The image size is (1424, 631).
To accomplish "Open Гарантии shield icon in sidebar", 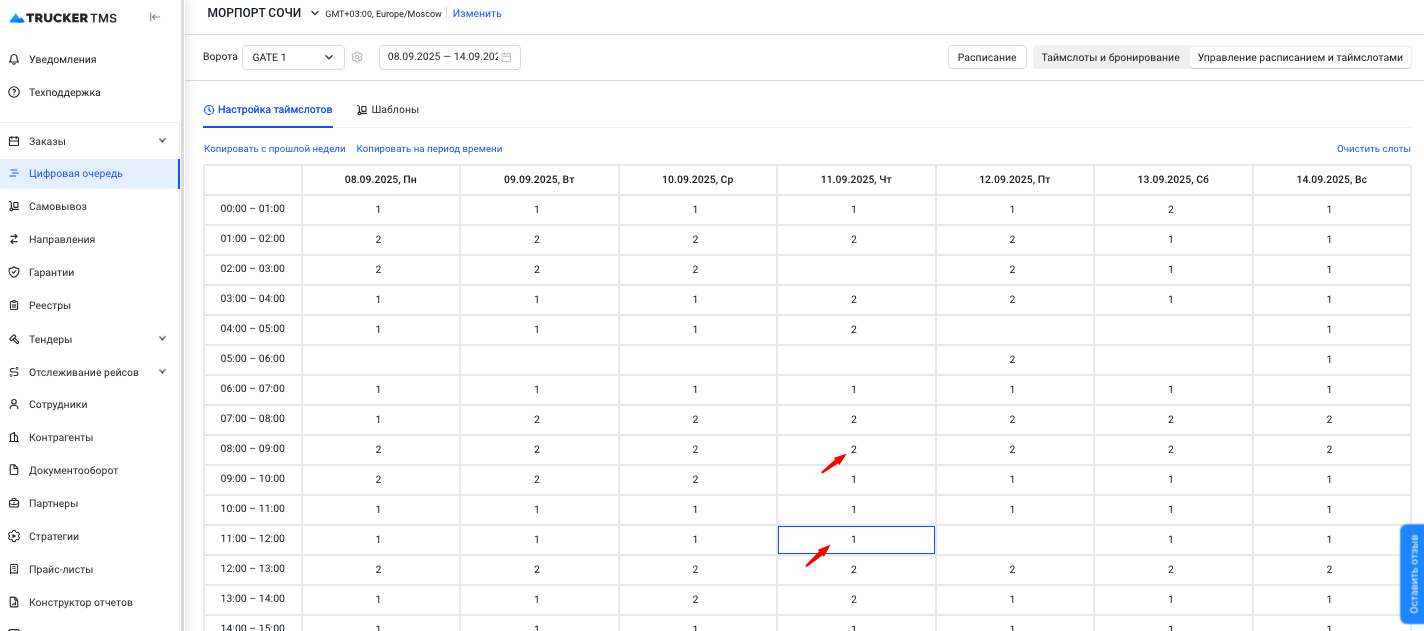I will [x=14, y=272].
